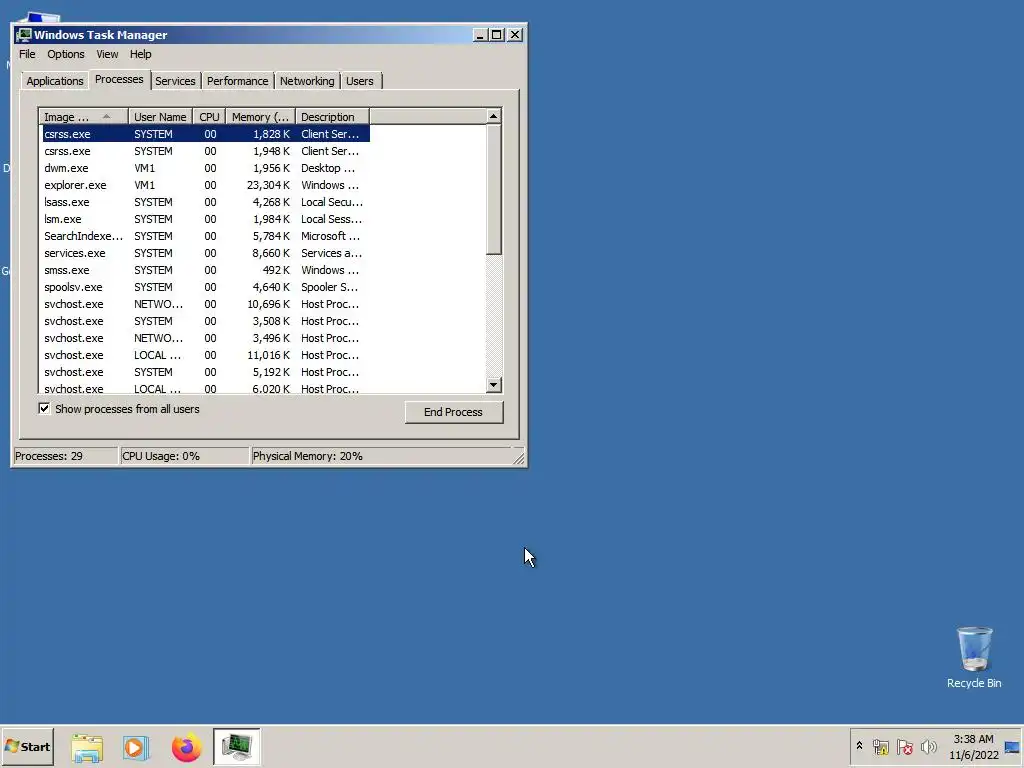Click the 23,304 K memory value

[268, 185]
